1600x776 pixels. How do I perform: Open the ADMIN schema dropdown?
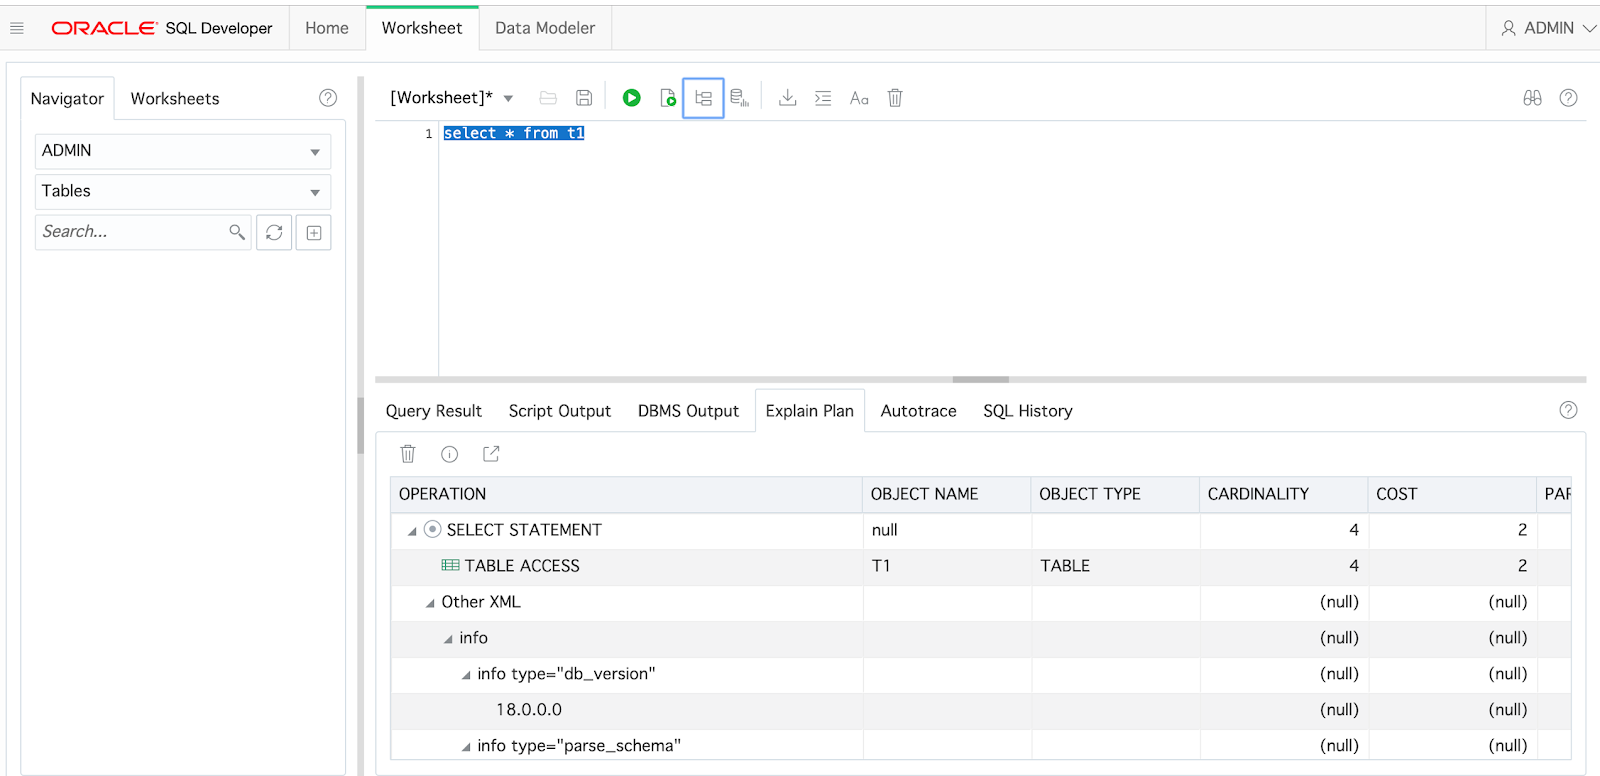click(x=183, y=151)
